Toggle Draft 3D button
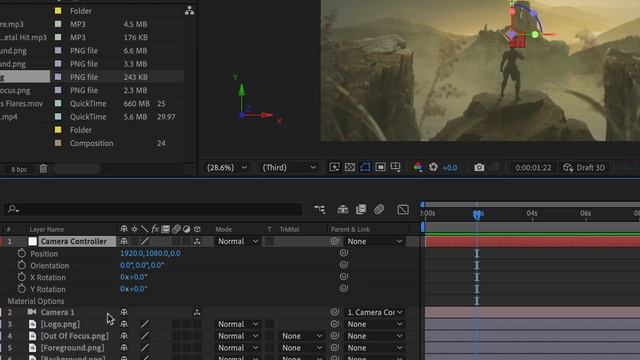 tap(584, 167)
